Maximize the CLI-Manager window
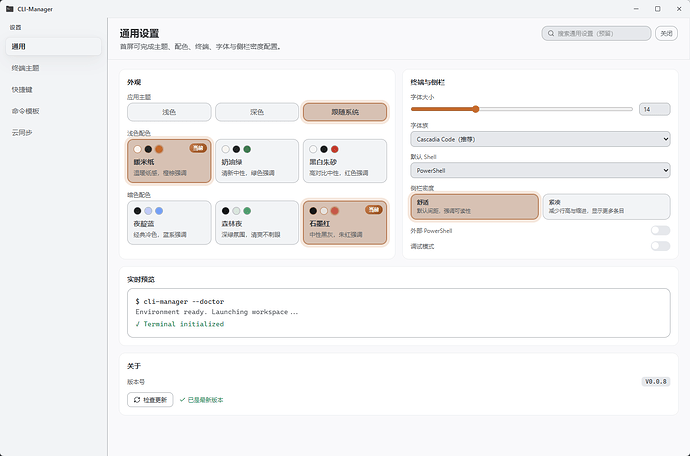The width and height of the screenshot is (690, 456). coord(657,9)
